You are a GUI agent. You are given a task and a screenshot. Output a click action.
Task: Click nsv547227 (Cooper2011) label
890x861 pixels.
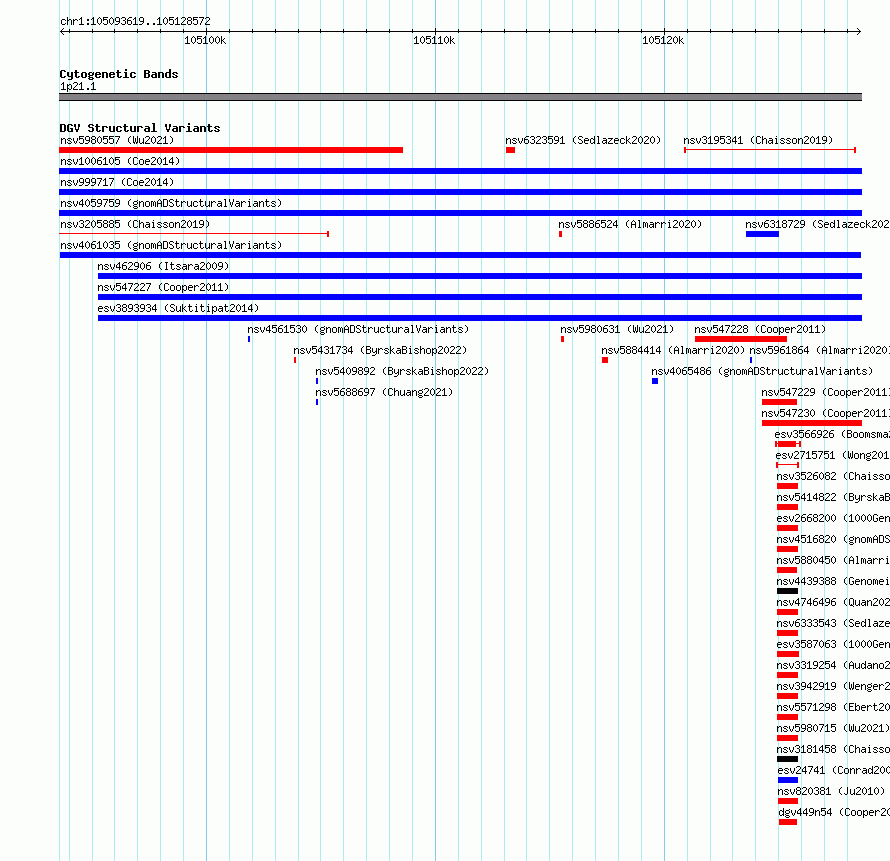pyautogui.click(x=163, y=287)
